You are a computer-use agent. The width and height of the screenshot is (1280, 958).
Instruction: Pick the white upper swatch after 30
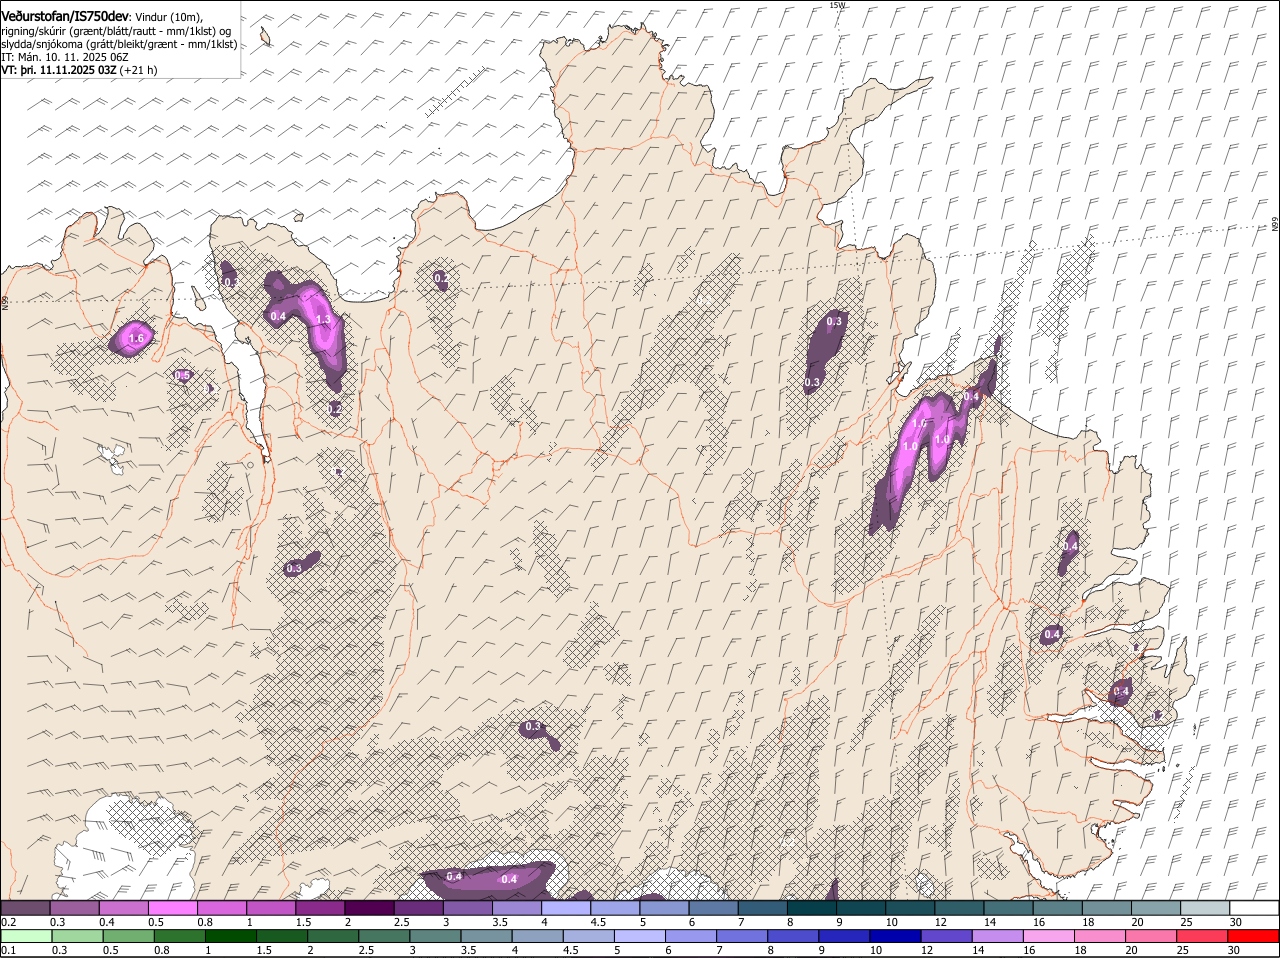click(1254, 908)
